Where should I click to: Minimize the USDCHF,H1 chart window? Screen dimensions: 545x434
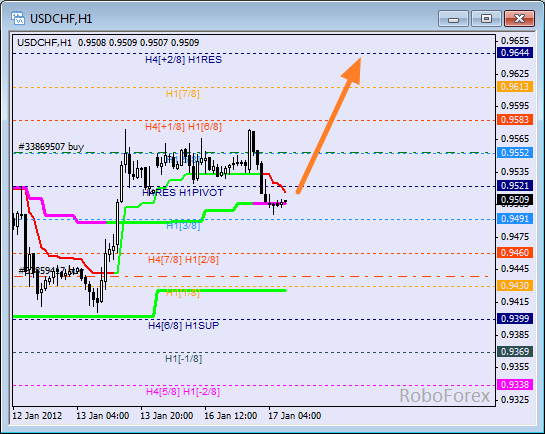453,18
